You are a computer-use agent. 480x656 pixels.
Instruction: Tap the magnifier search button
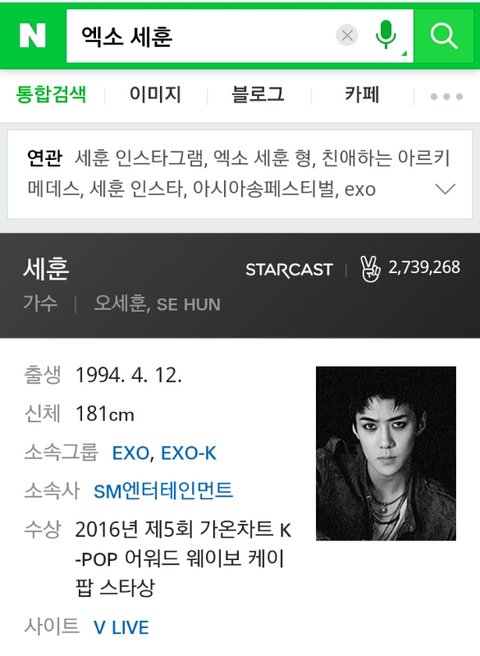[x=444, y=36]
